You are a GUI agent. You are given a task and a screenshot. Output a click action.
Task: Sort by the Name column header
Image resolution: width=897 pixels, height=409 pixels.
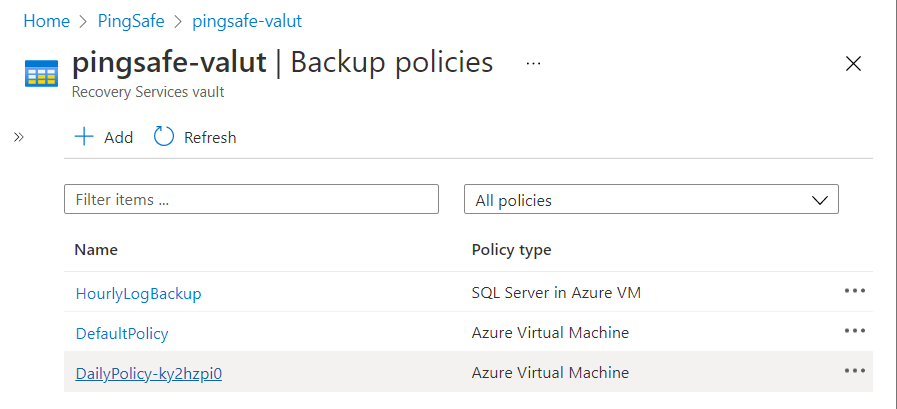click(96, 249)
